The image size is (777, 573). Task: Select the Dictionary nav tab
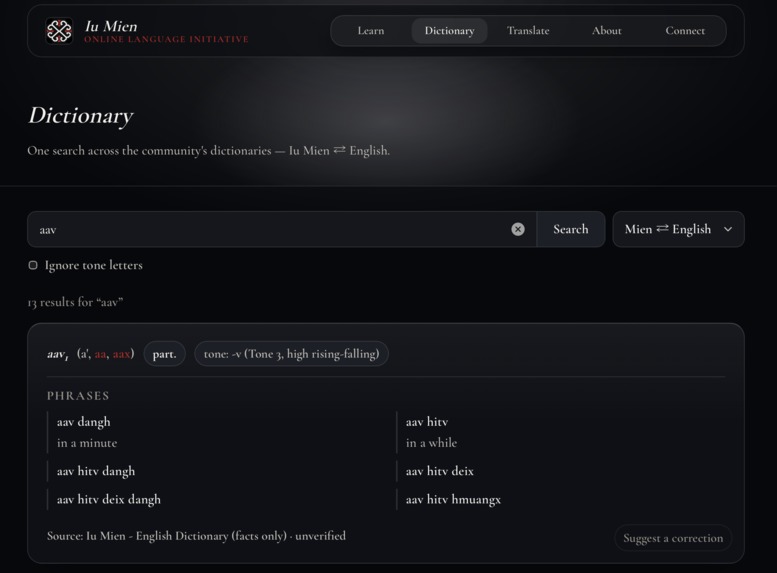tap(449, 31)
